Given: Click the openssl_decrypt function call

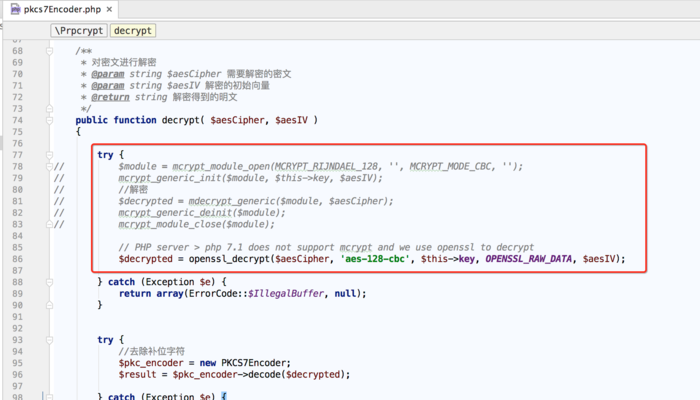Looking at the screenshot, I should (229, 259).
